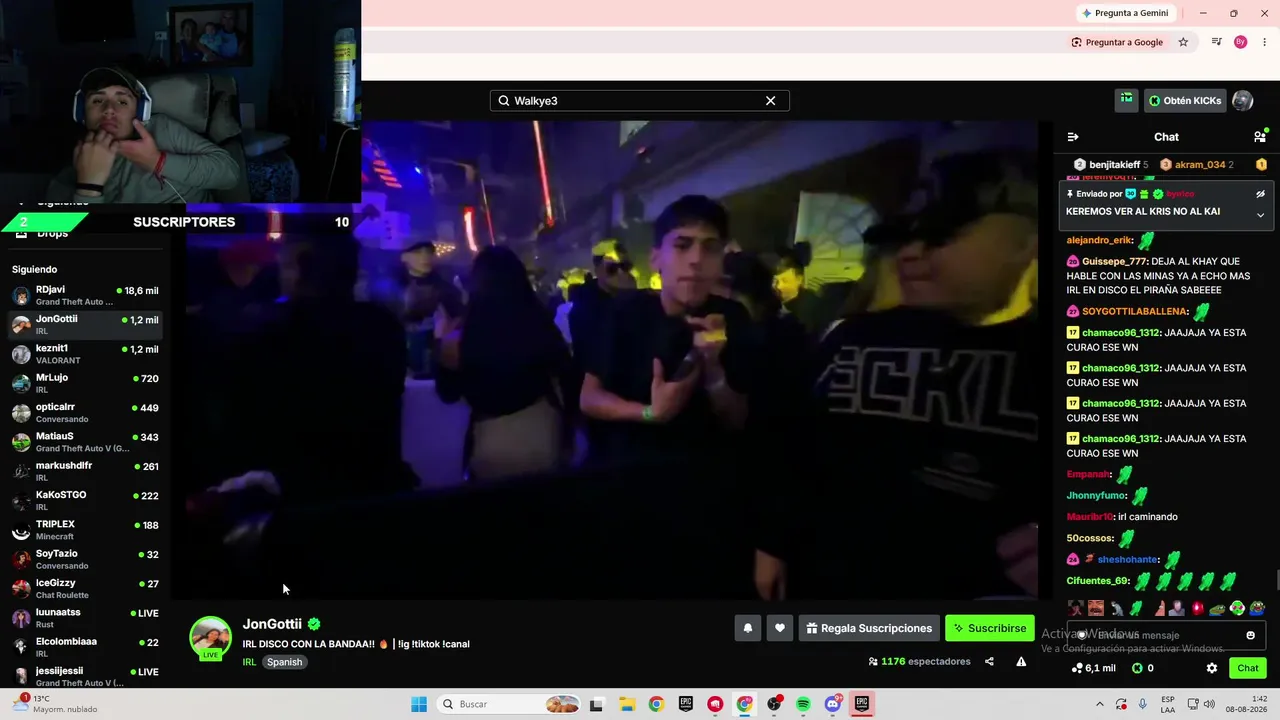Click the Walkye3 search box
This screenshot has width=1280, height=720.
[x=639, y=101]
